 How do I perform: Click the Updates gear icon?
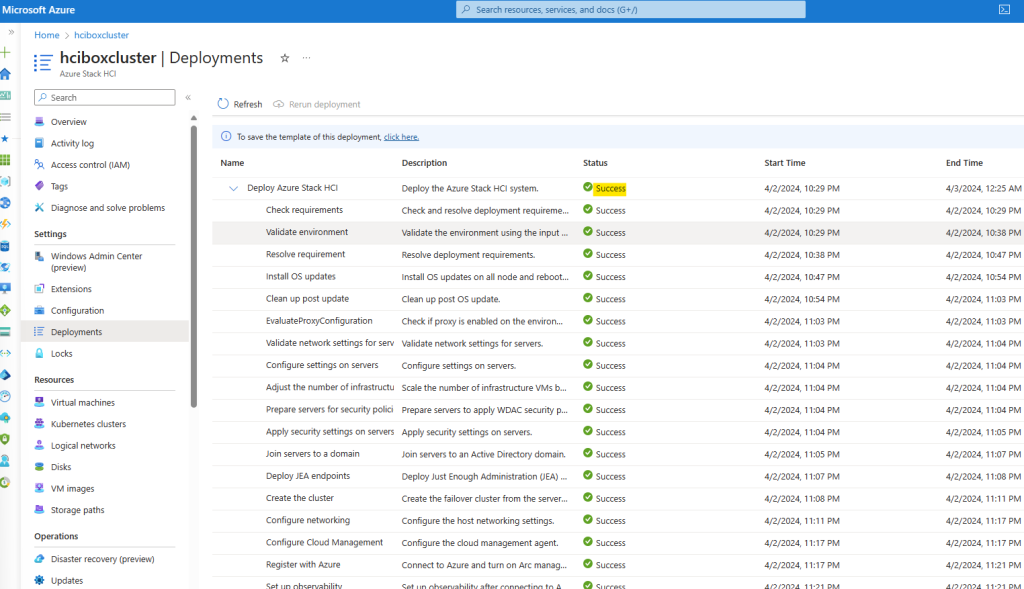coord(39,581)
